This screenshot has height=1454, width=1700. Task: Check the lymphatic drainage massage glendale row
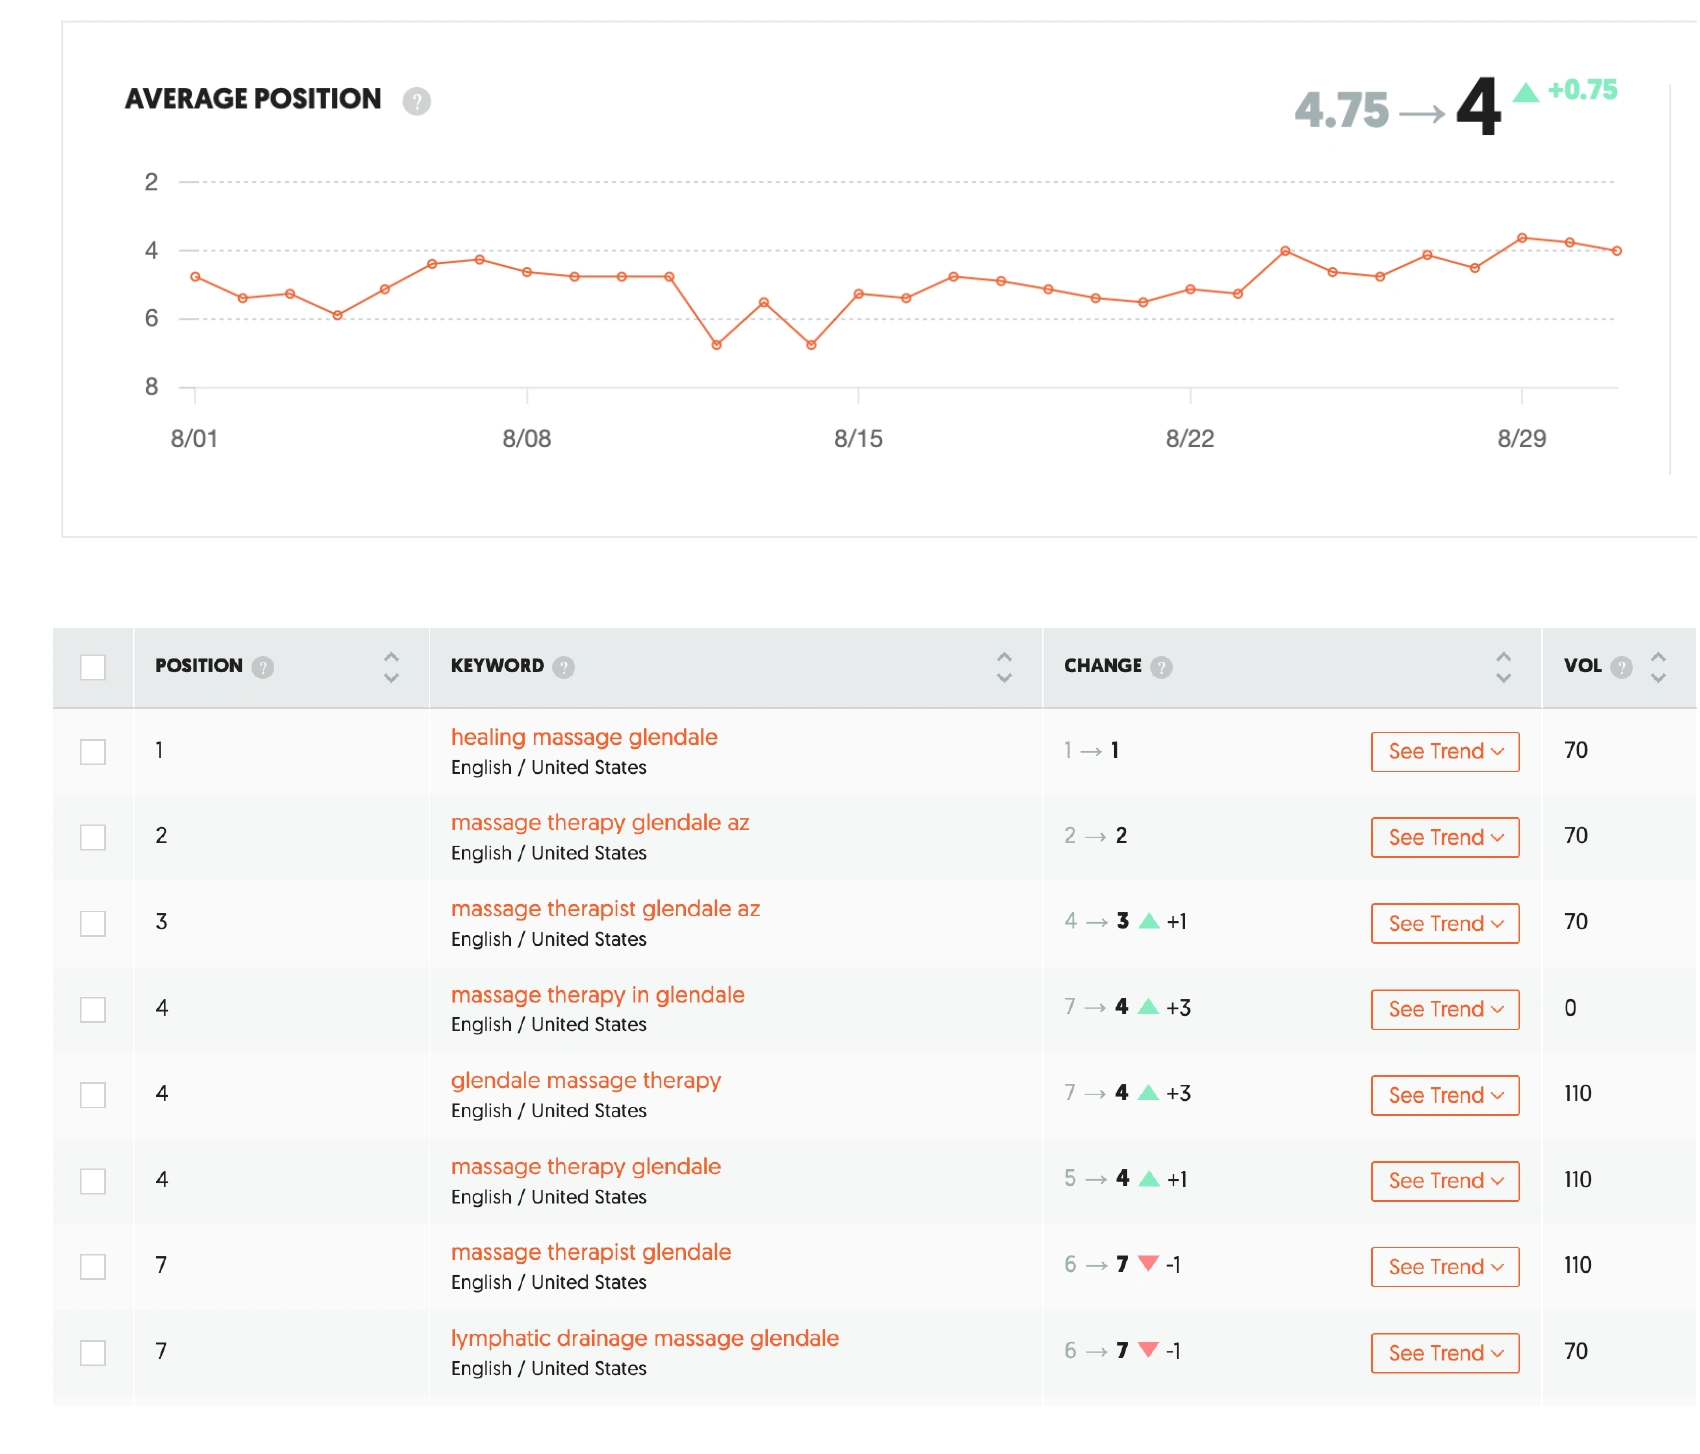(93, 1353)
